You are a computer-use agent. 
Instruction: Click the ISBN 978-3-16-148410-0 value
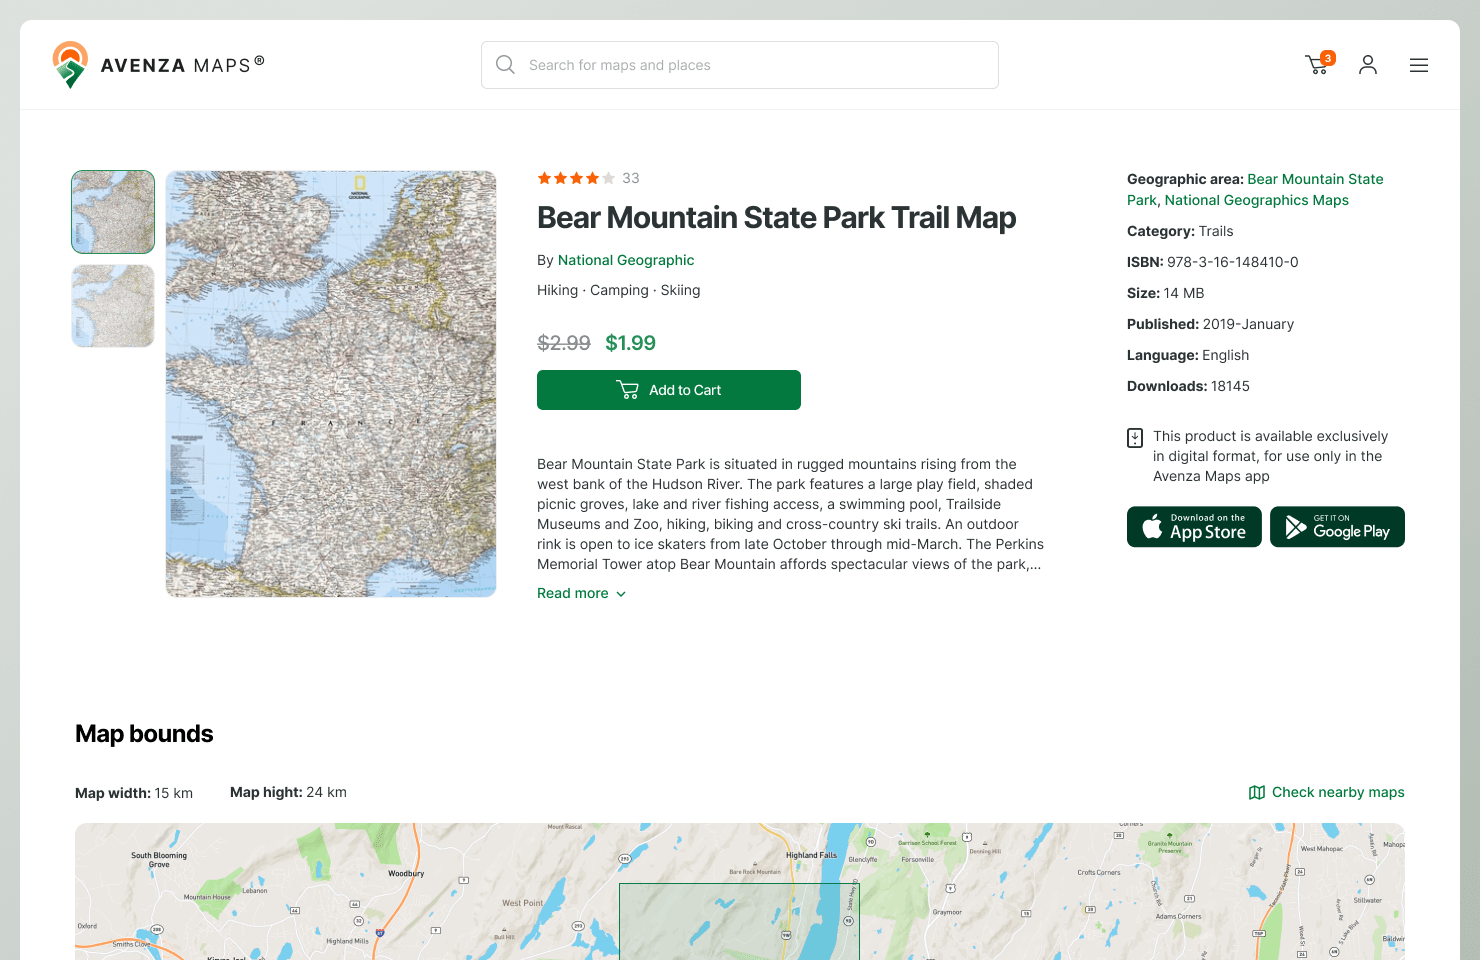coord(1233,262)
